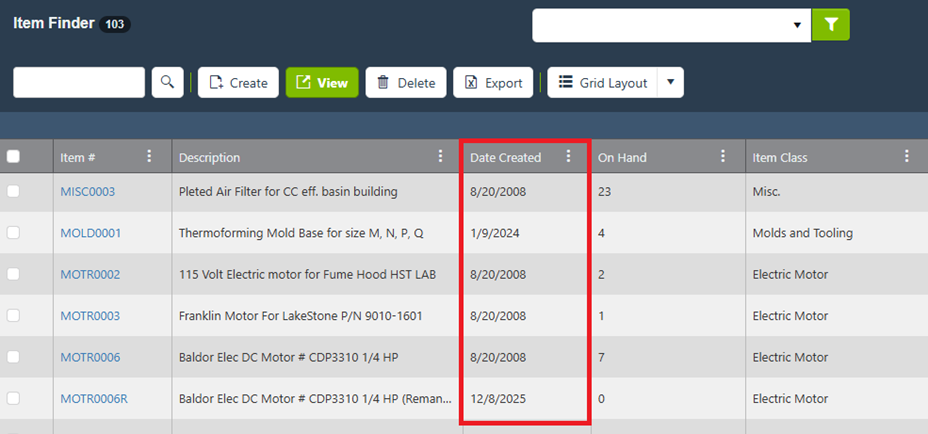Expand the Grid Layout dropdown arrow
The width and height of the screenshot is (928, 434).
(671, 82)
